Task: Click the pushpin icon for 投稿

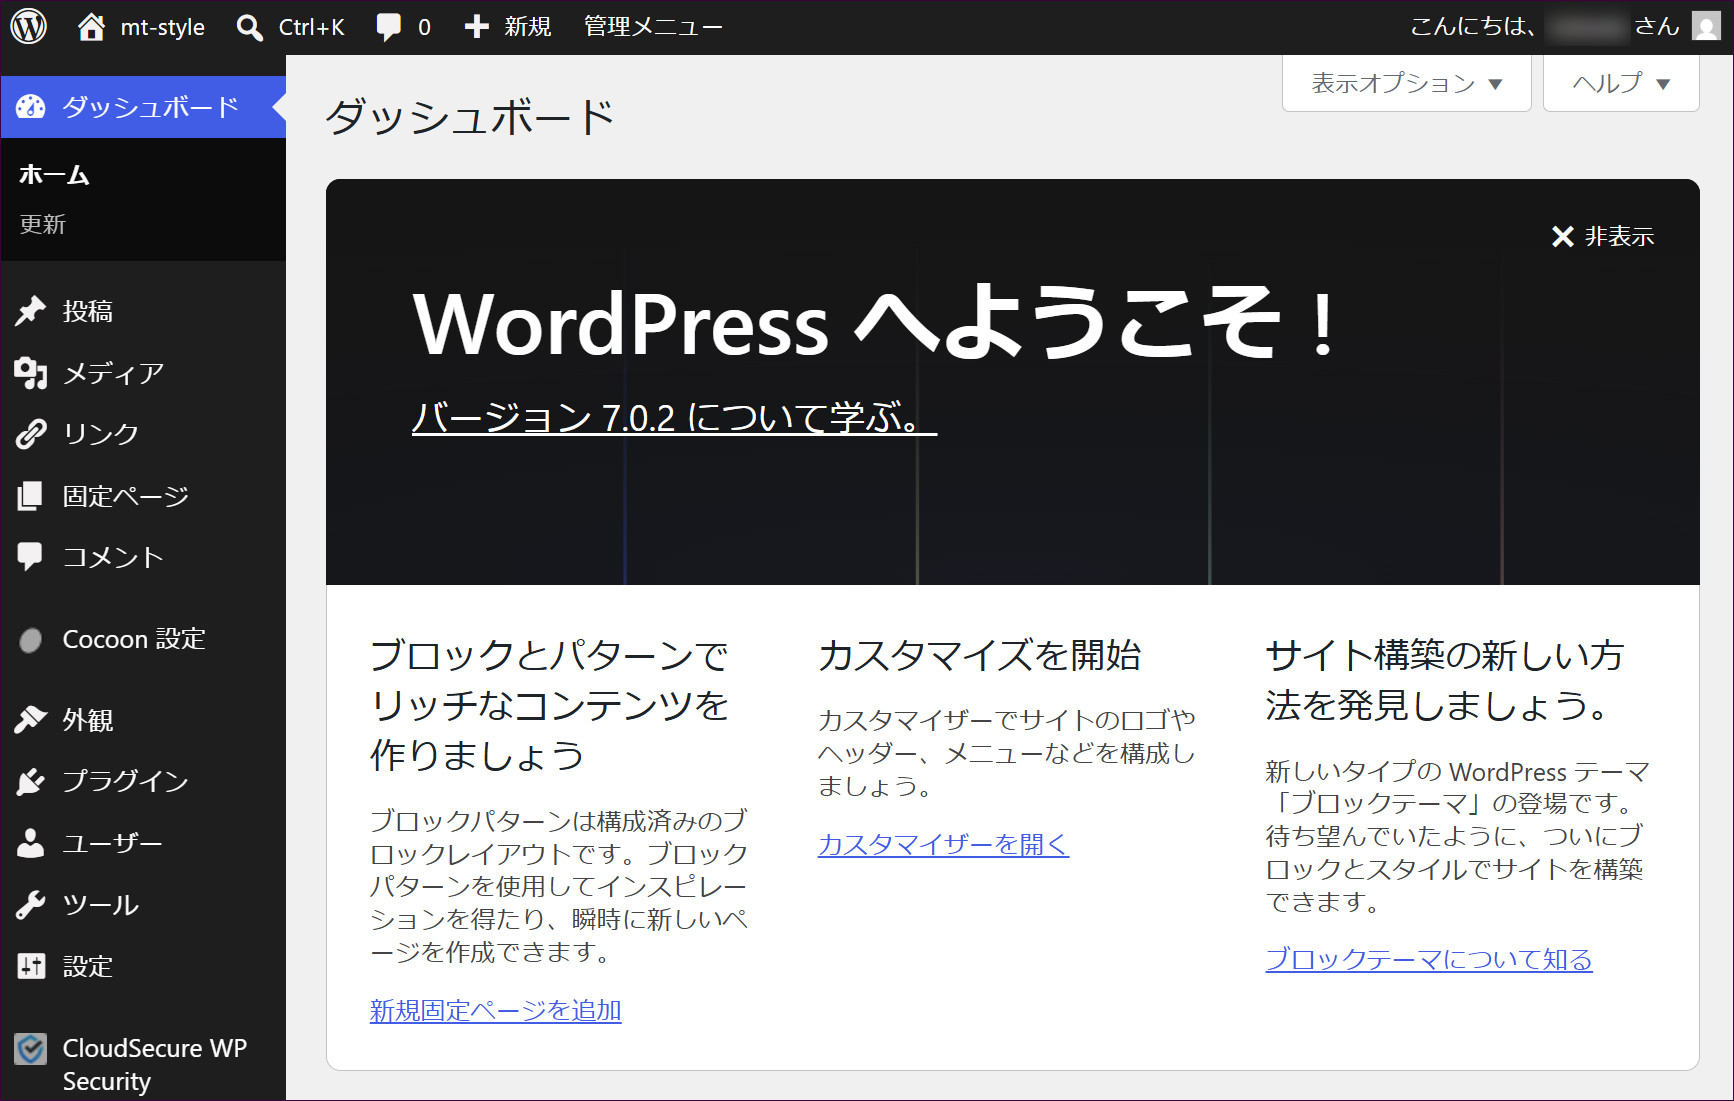Action: 31,311
